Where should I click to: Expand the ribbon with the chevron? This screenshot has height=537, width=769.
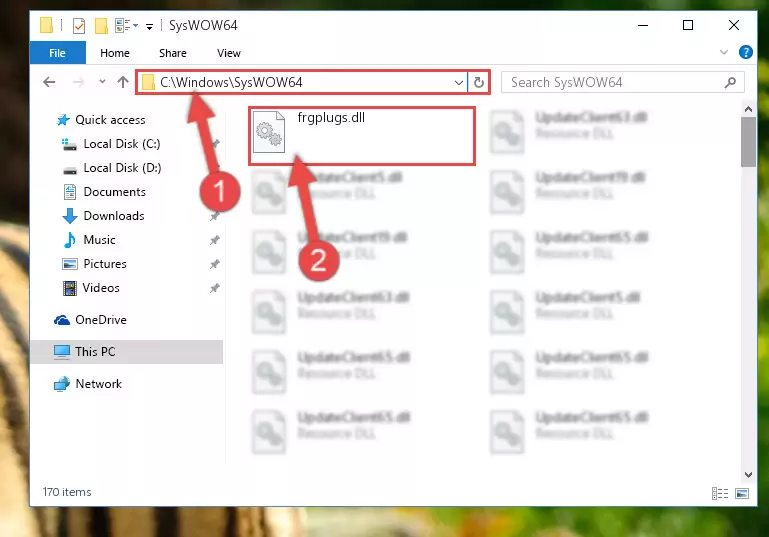point(723,52)
